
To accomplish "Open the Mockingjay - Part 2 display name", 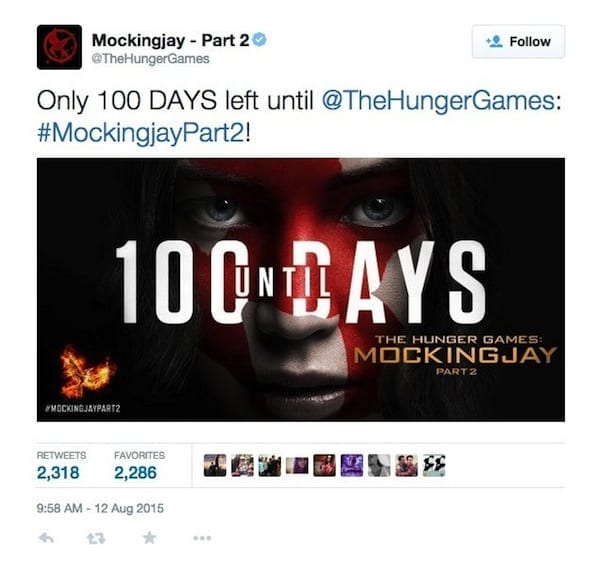I will pyautogui.click(x=171, y=40).
